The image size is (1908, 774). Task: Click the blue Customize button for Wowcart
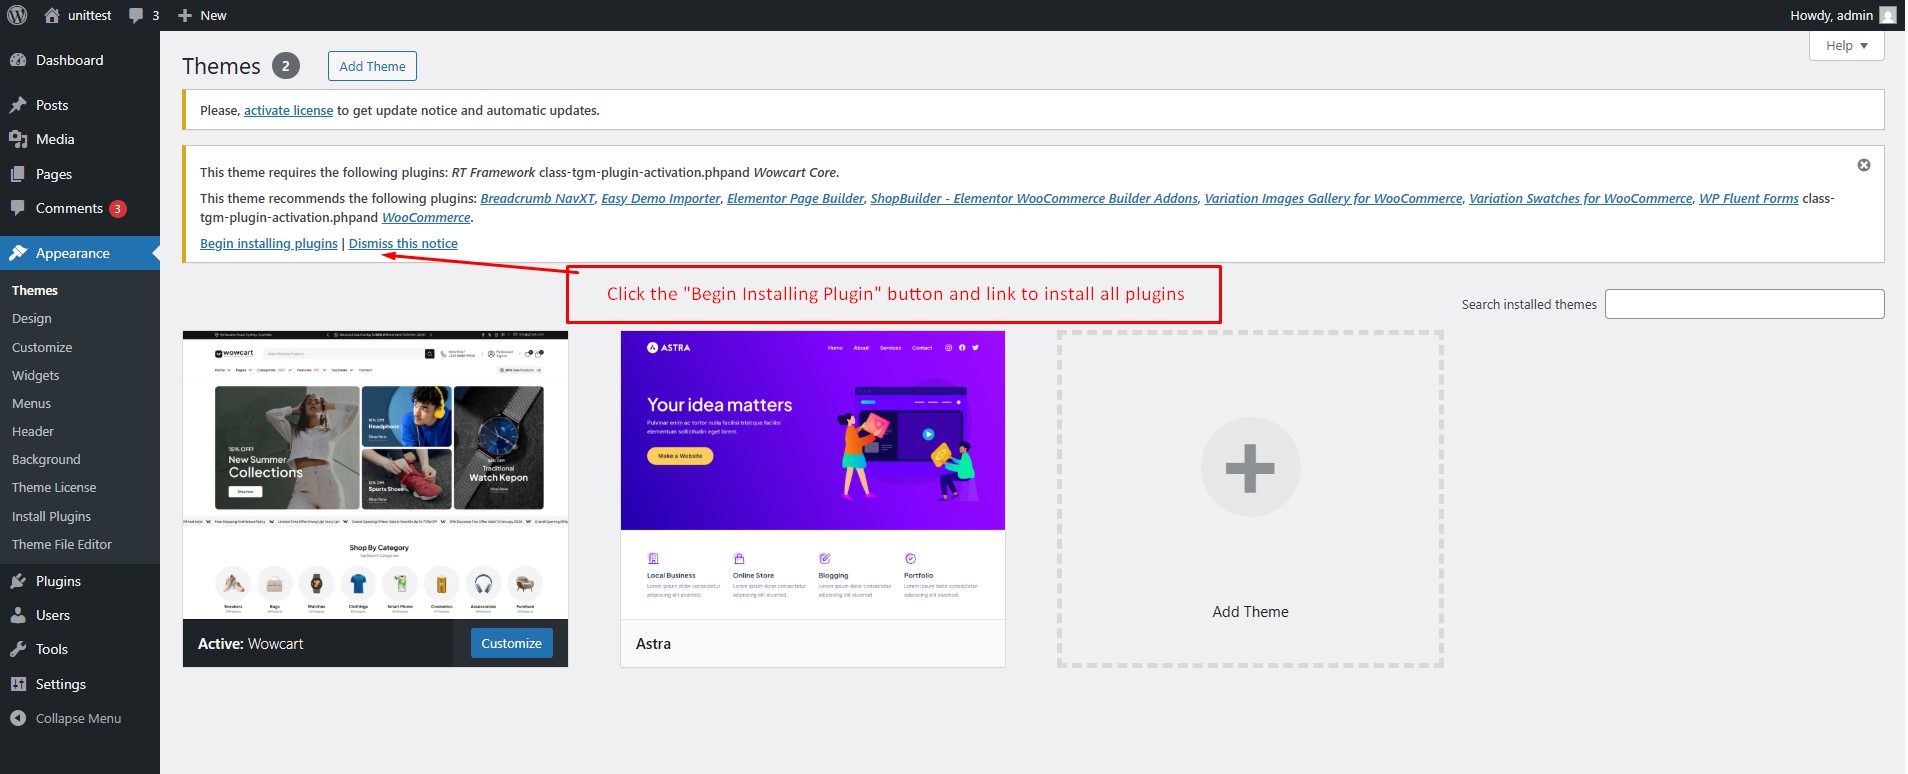[511, 643]
